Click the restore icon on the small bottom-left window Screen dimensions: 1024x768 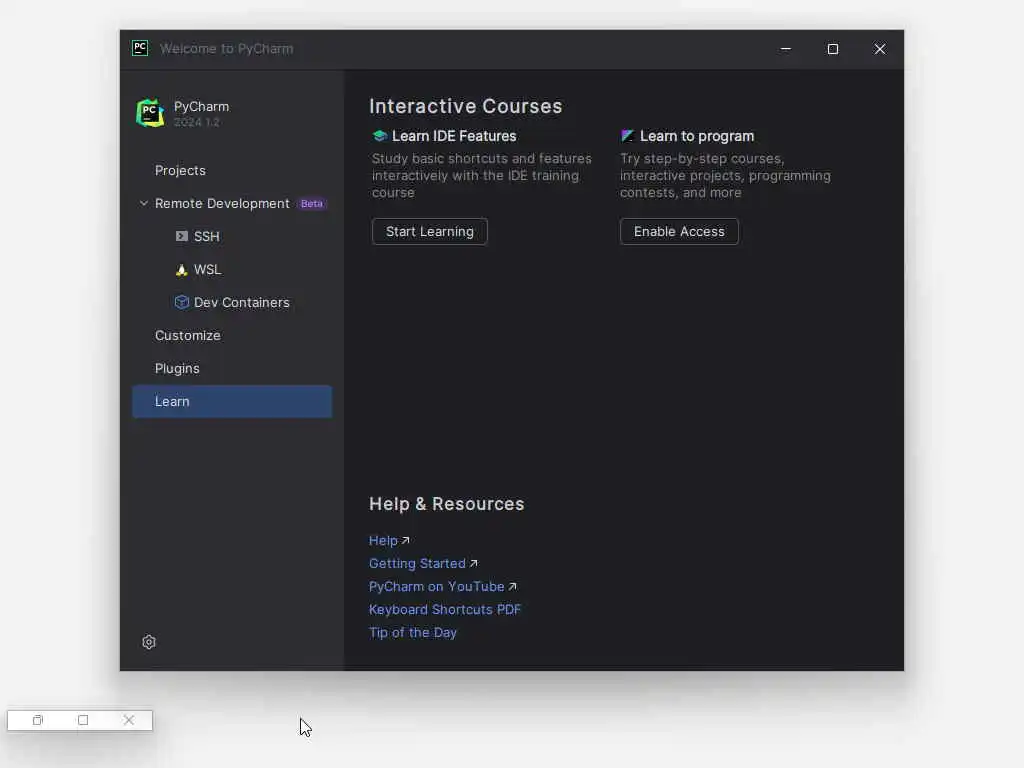pos(37,720)
